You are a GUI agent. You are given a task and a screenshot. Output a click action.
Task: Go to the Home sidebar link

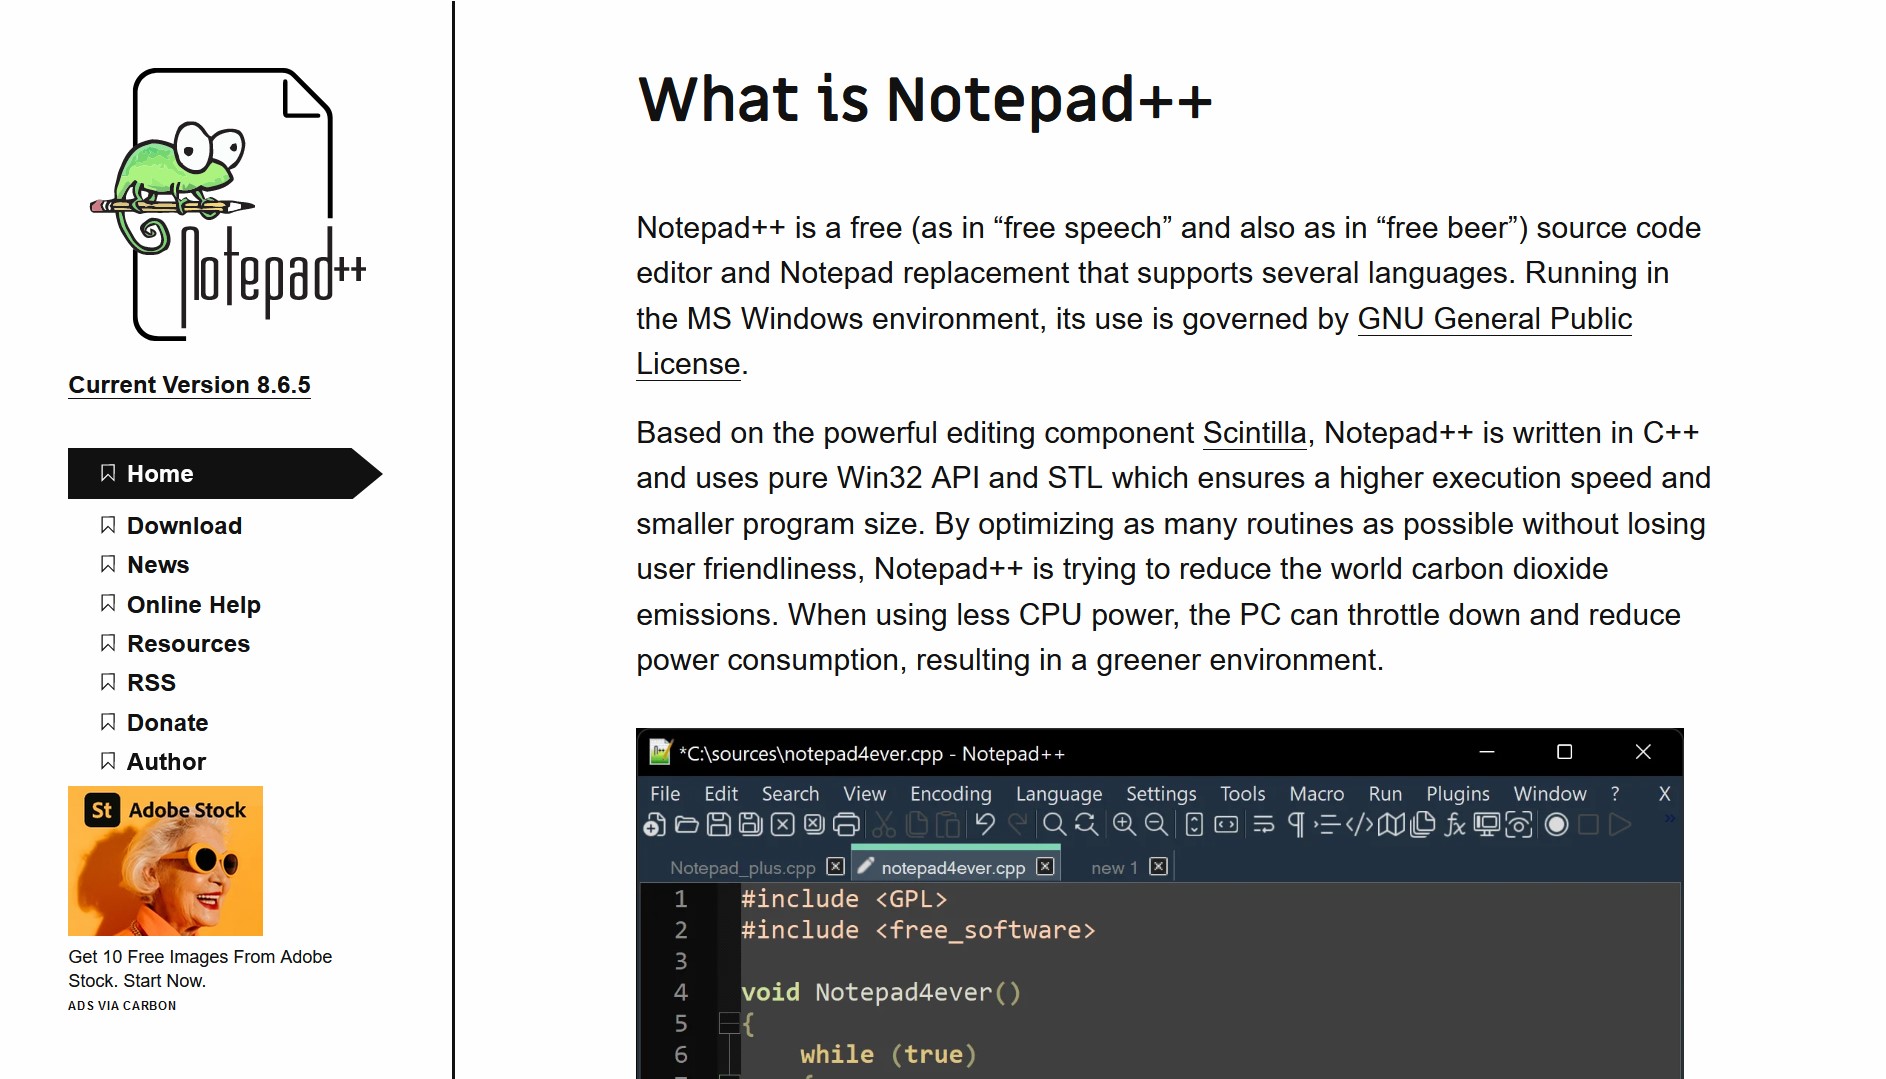pos(225,474)
